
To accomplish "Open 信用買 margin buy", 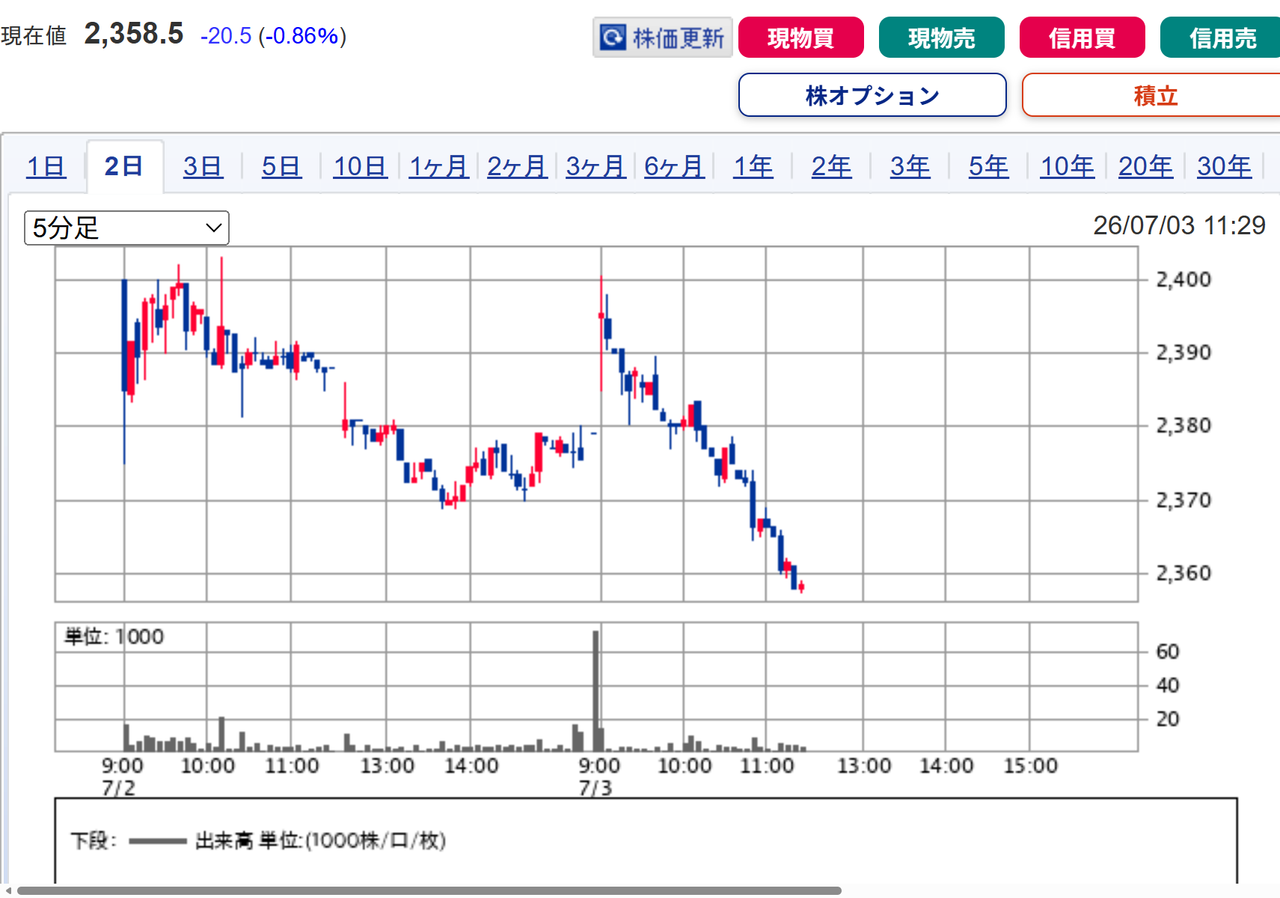I will pyautogui.click(x=1082, y=38).
